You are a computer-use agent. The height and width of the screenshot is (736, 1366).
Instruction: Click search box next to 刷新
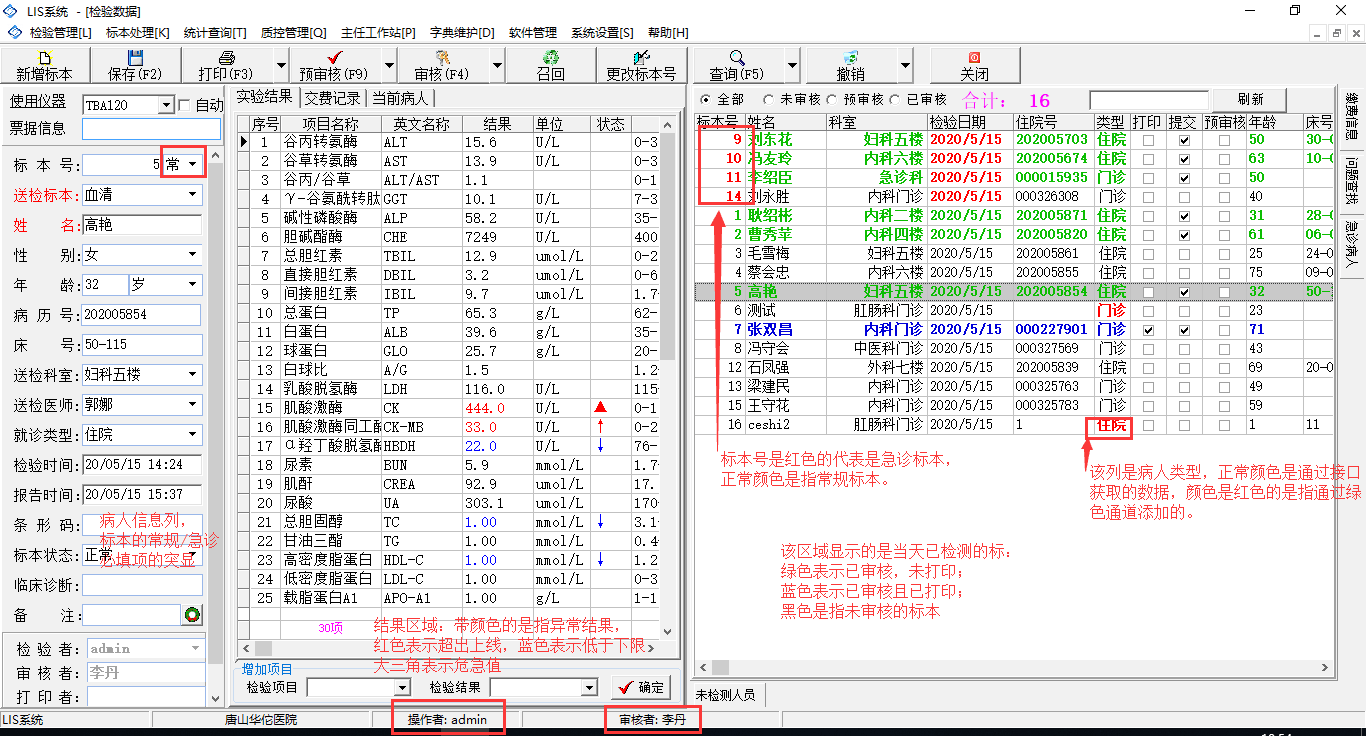[x=1149, y=100]
